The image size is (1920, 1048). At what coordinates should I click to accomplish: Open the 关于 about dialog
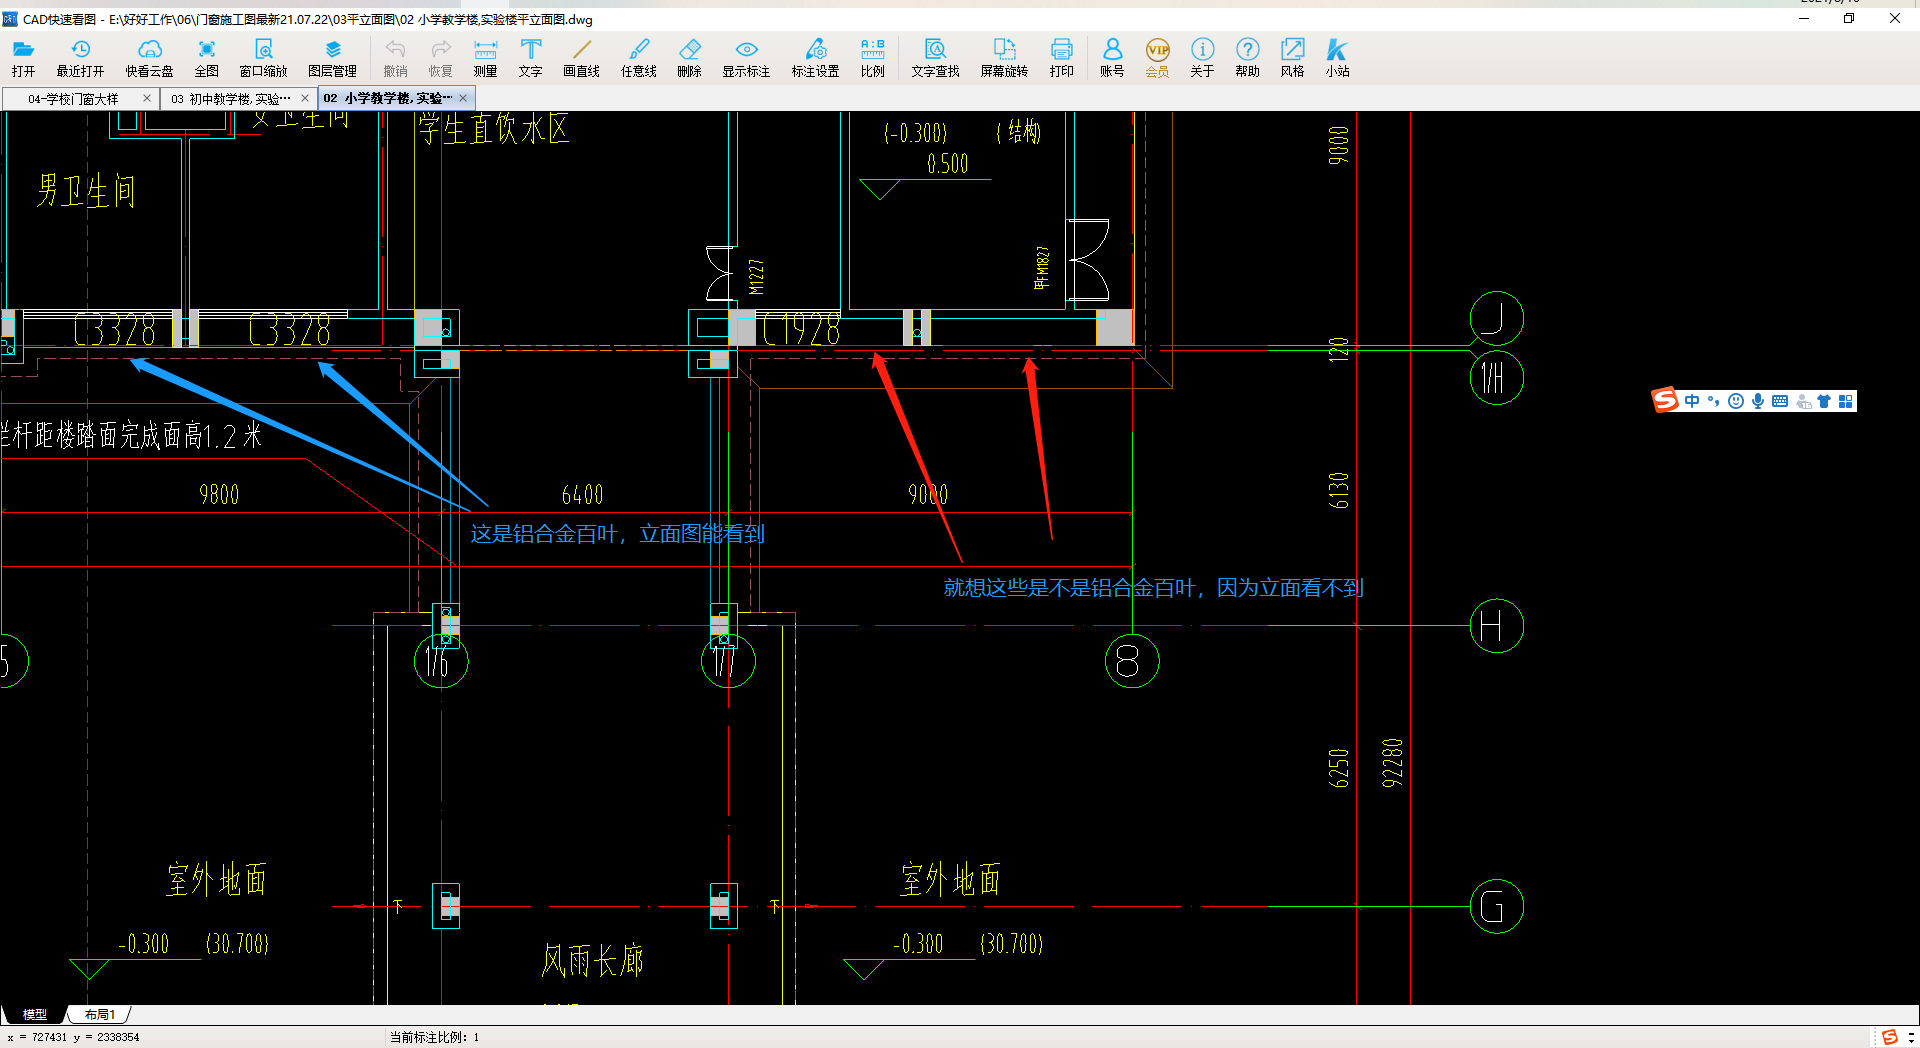(1202, 58)
